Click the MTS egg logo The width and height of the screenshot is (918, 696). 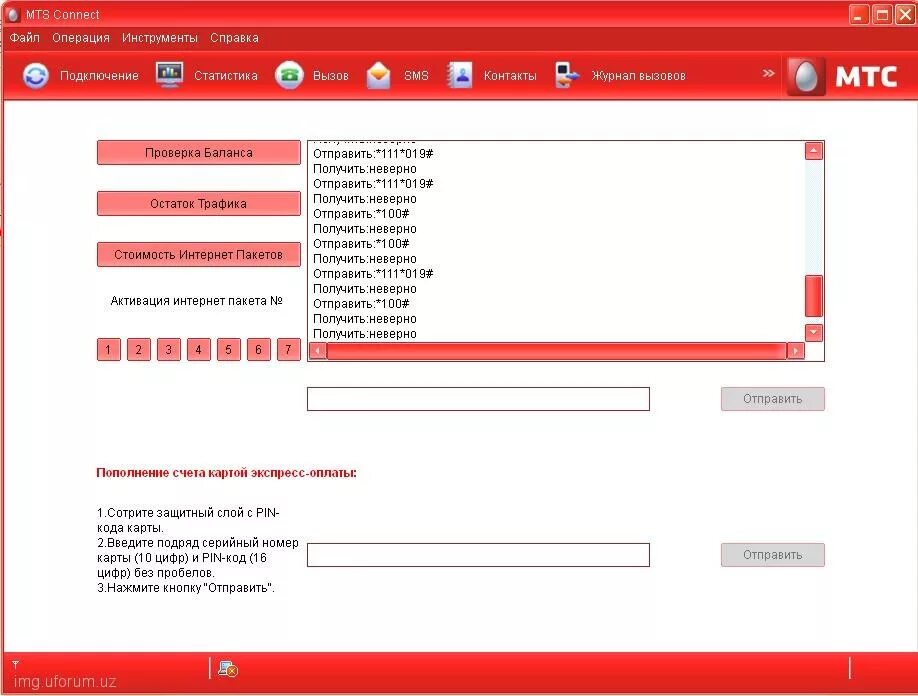pyautogui.click(x=806, y=76)
